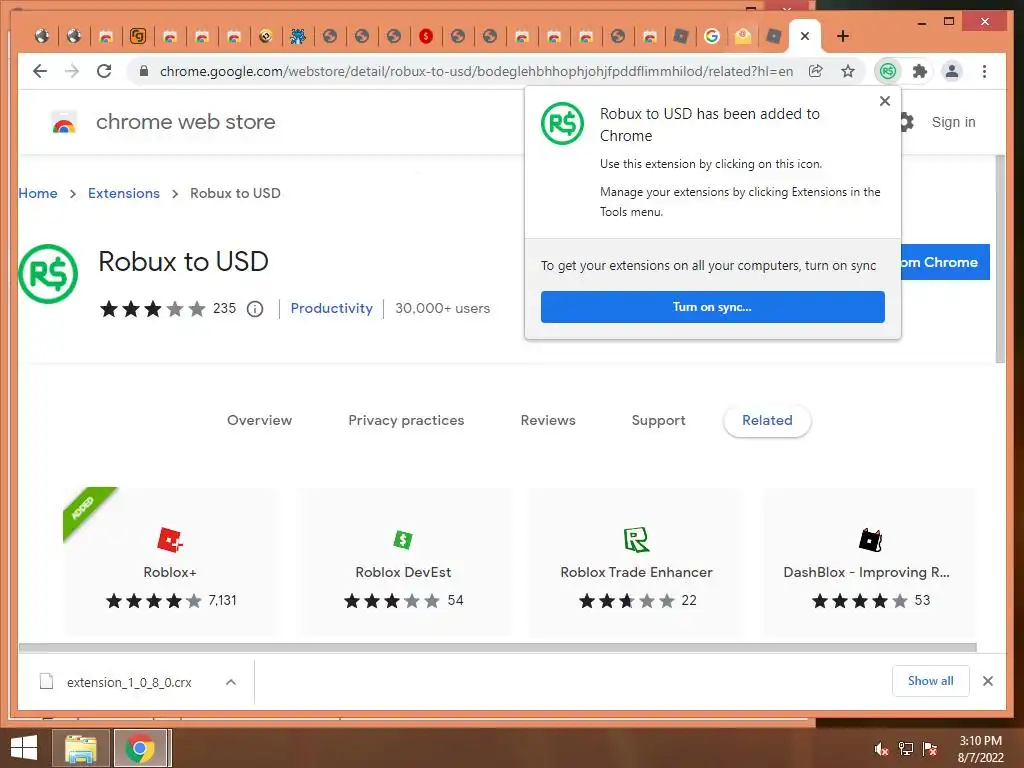Image resolution: width=1024 pixels, height=768 pixels.
Task: Click the 235 ratings count
Action: 224,308
